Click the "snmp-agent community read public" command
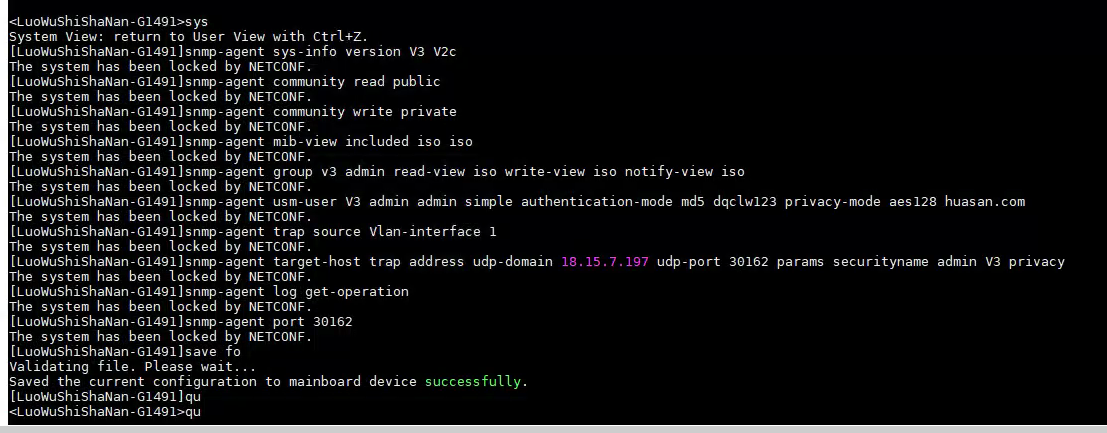1107x433 pixels. click(313, 81)
